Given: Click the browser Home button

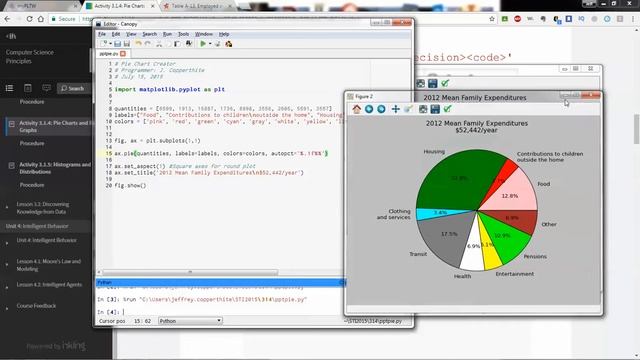Looking at the screenshot, I should [x=41, y=19].
